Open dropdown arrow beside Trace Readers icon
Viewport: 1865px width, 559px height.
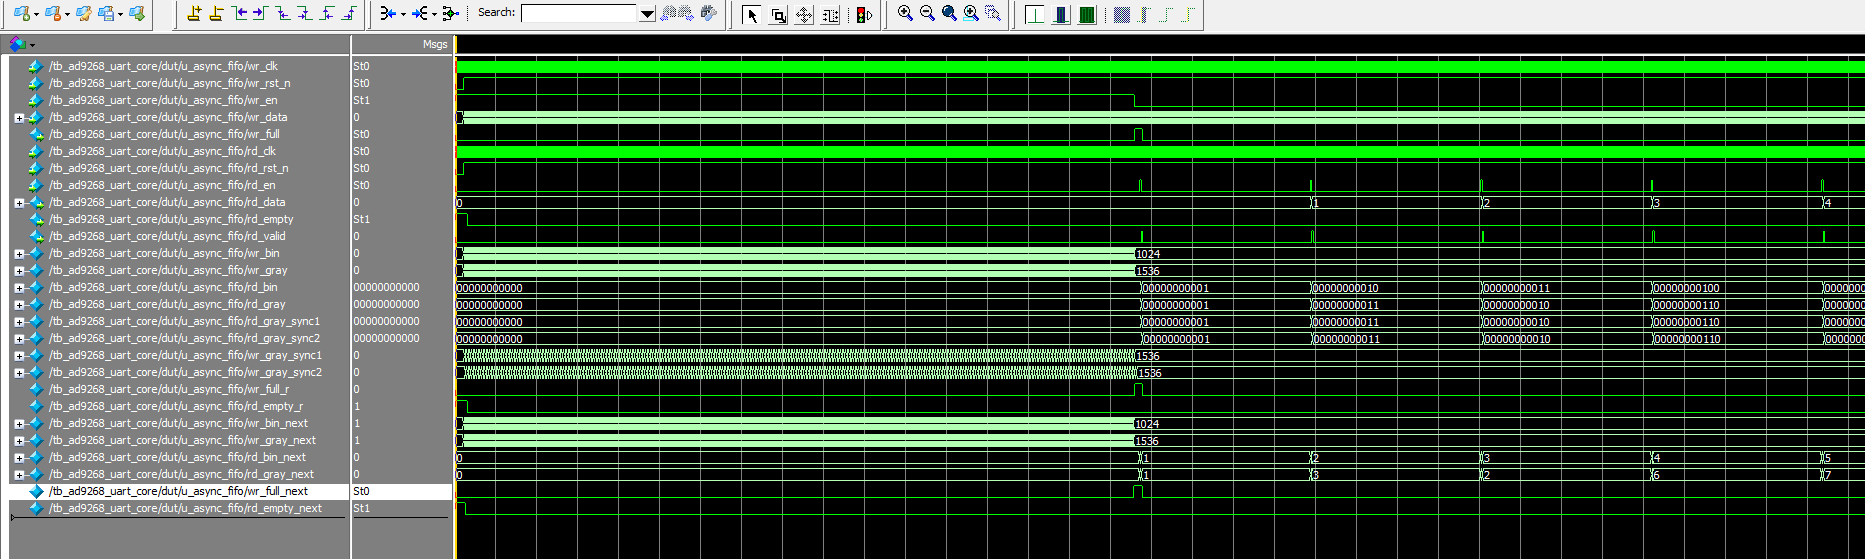tap(435, 14)
